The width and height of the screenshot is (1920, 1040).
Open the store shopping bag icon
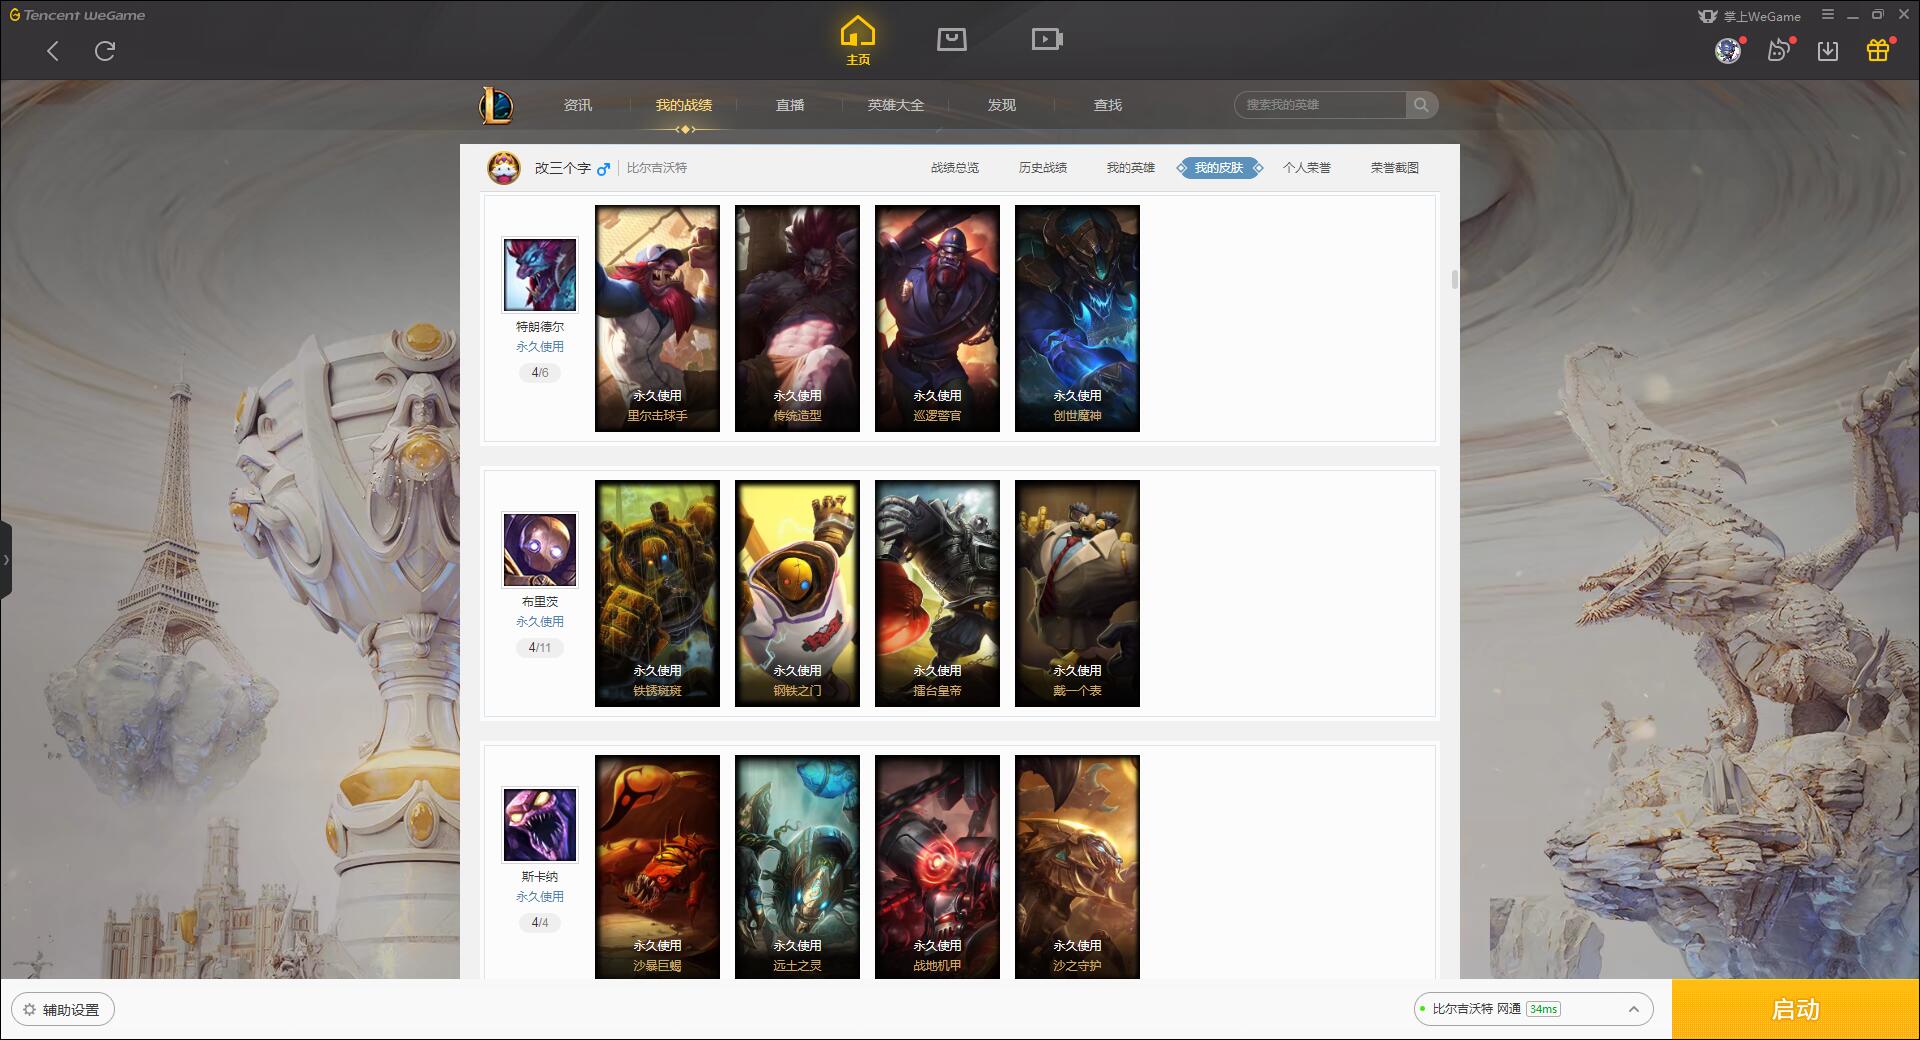(951, 39)
